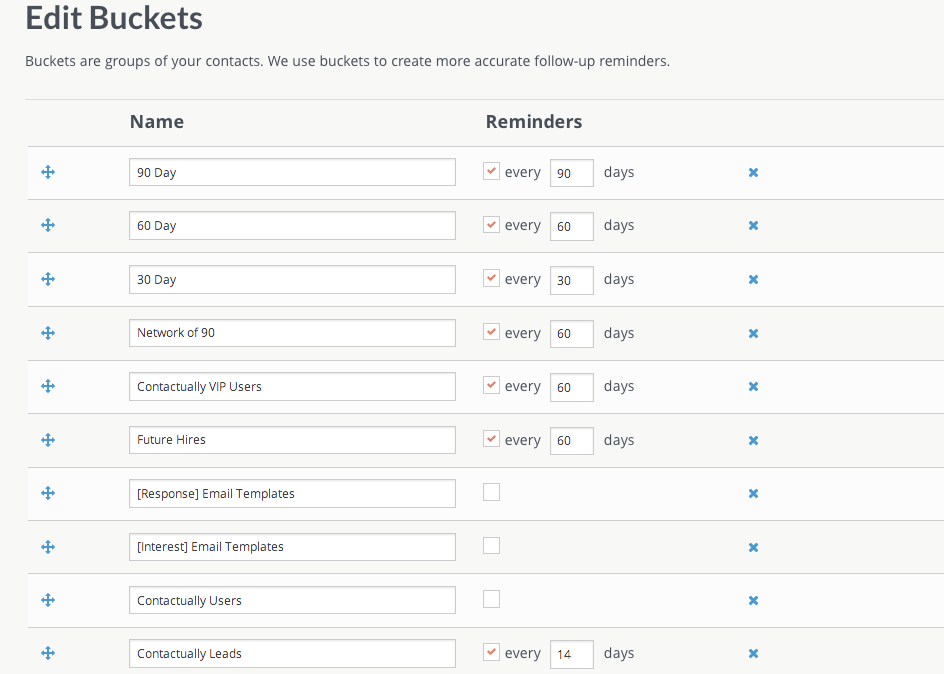Click the drag handle for 90 Day bucket

click(47, 172)
